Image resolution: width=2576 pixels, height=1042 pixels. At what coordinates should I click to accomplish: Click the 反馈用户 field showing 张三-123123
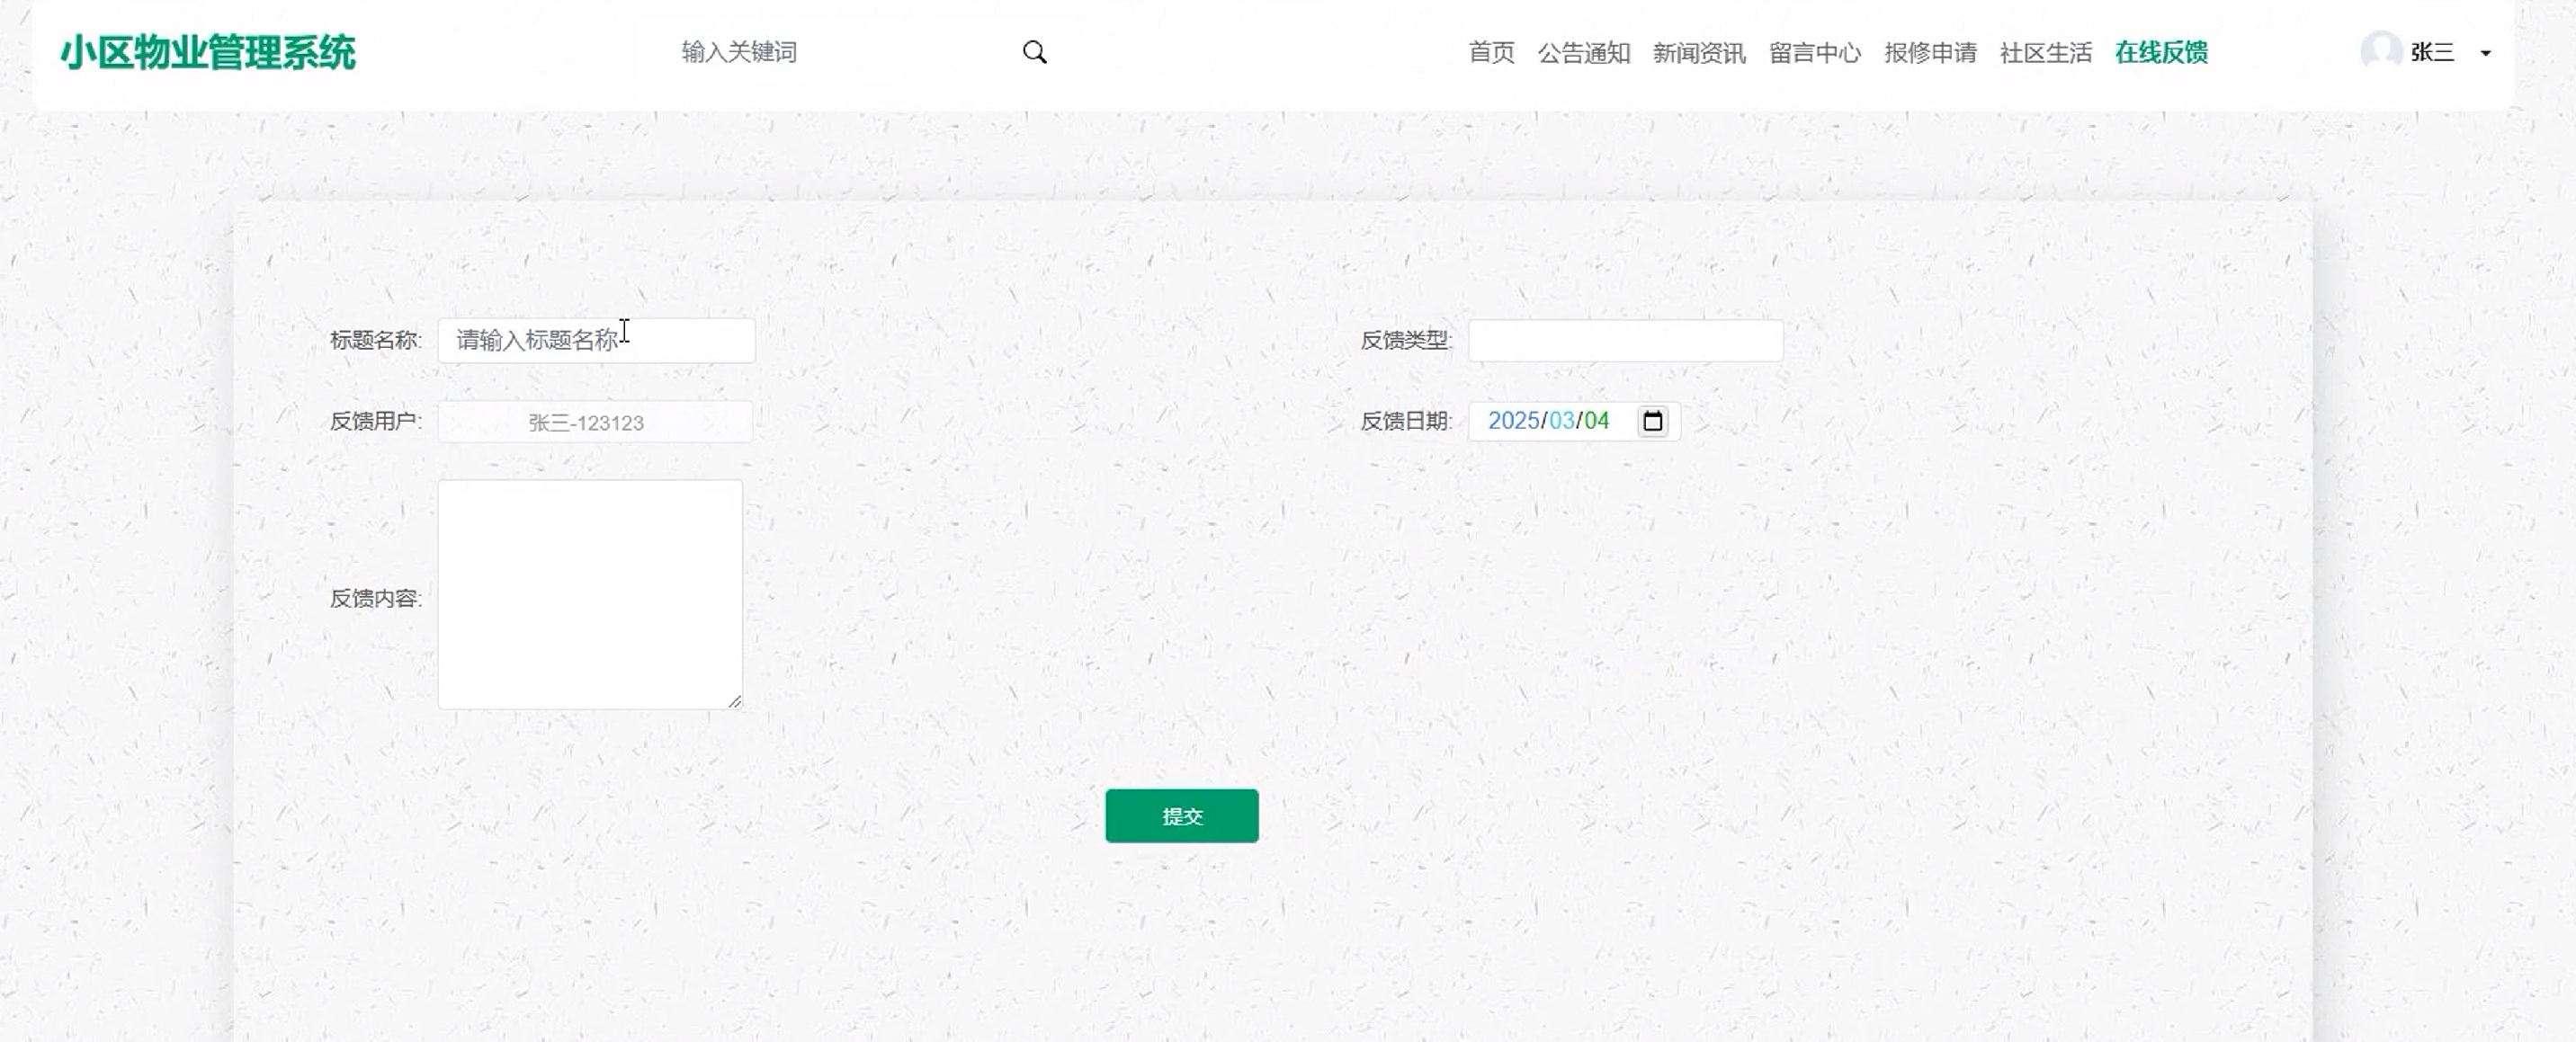coord(595,422)
